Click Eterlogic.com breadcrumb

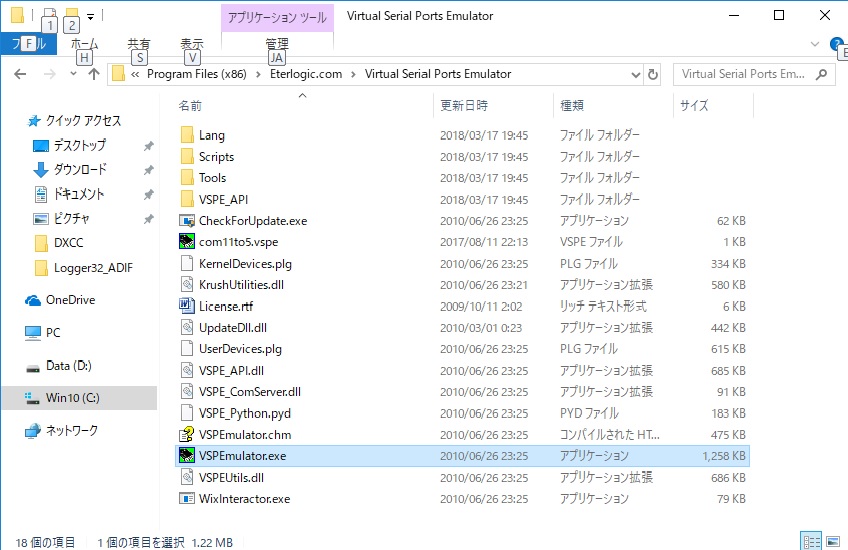coord(306,74)
